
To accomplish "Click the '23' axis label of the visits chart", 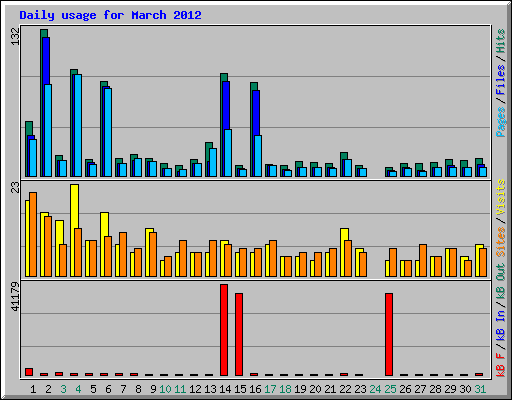I will tap(15, 188).
